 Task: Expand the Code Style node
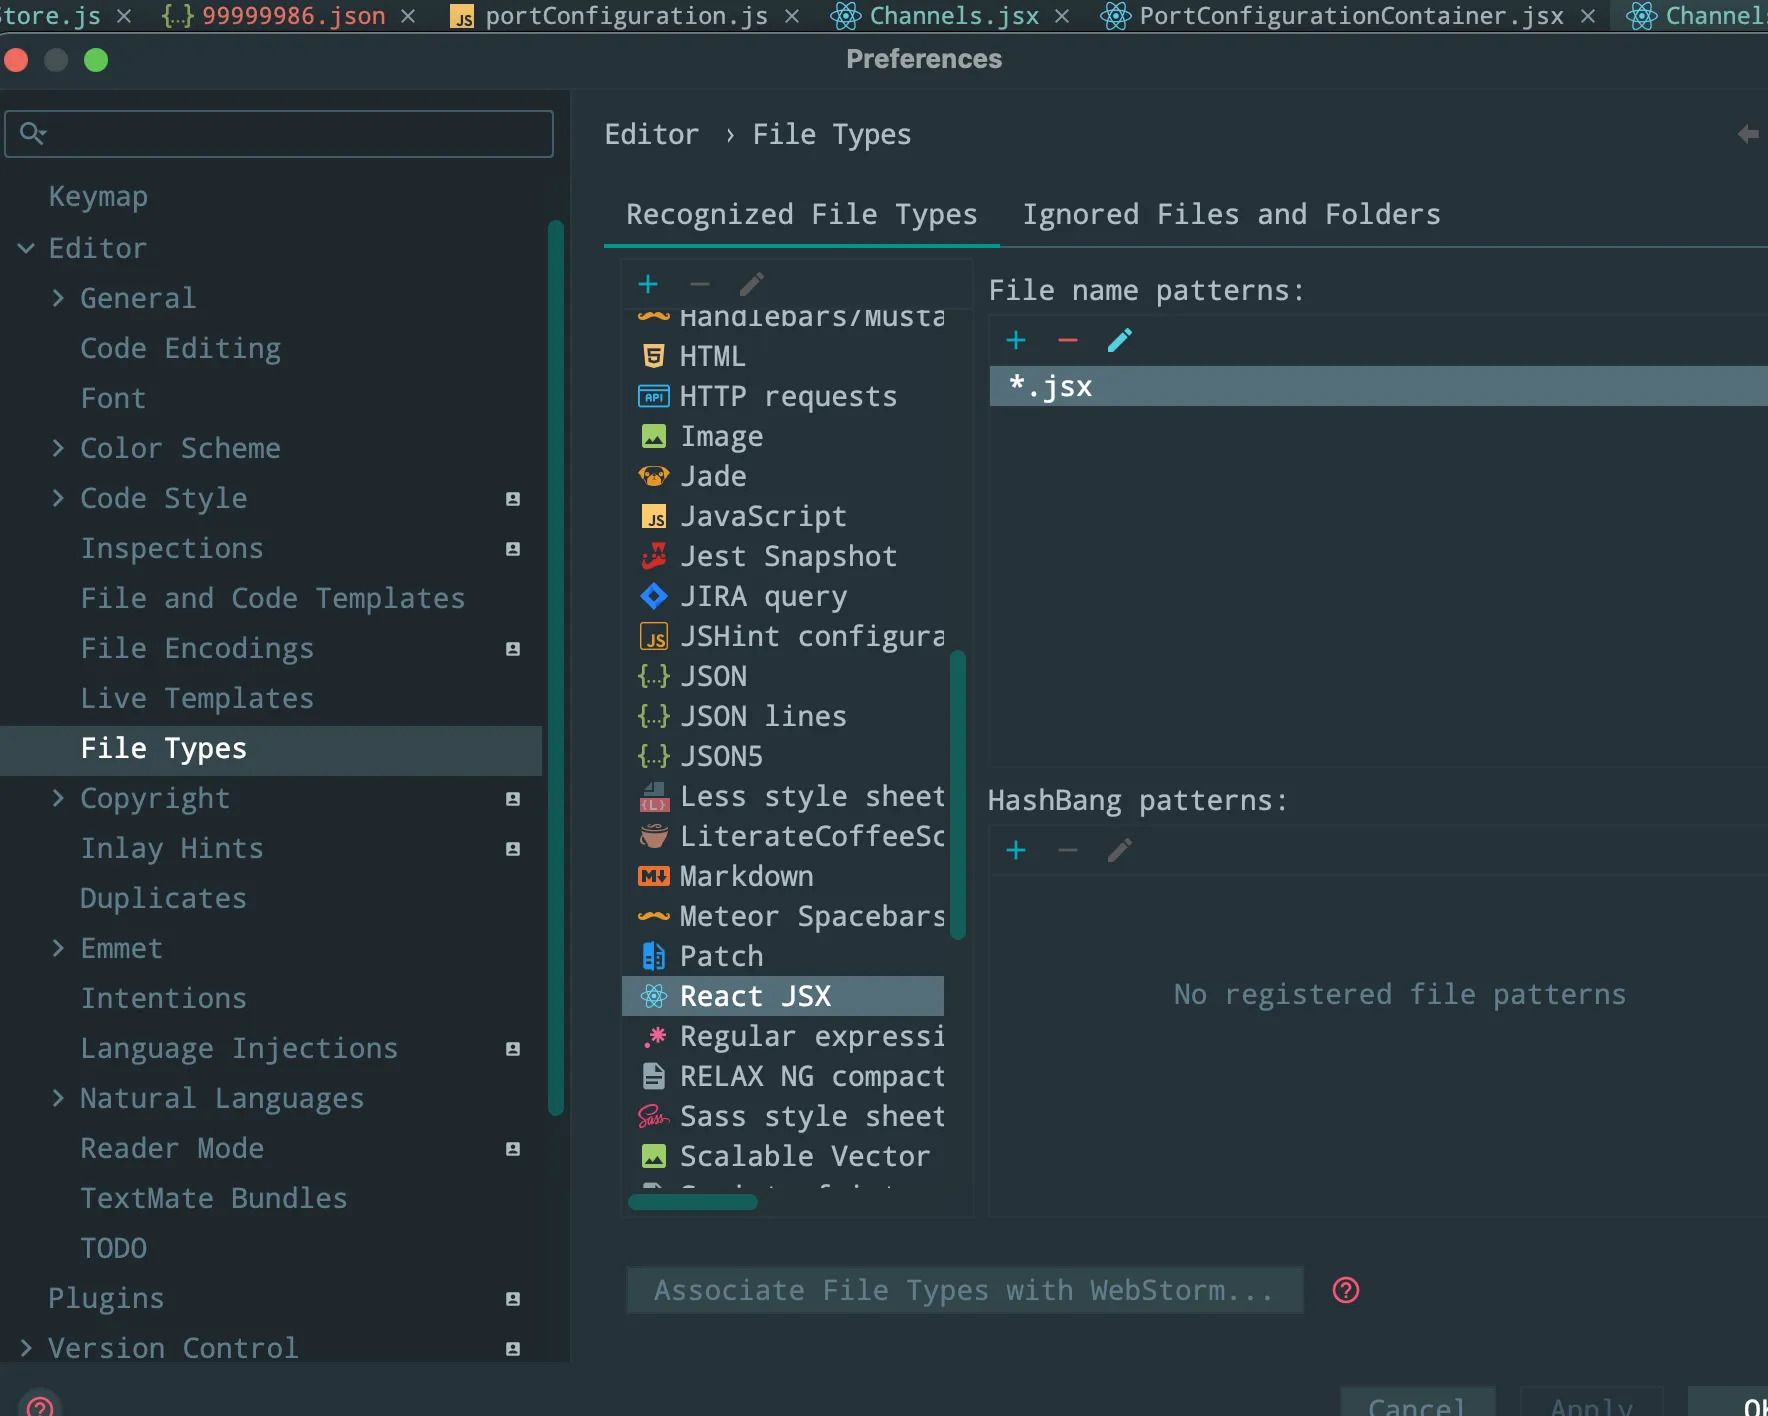[x=58, y=498]
